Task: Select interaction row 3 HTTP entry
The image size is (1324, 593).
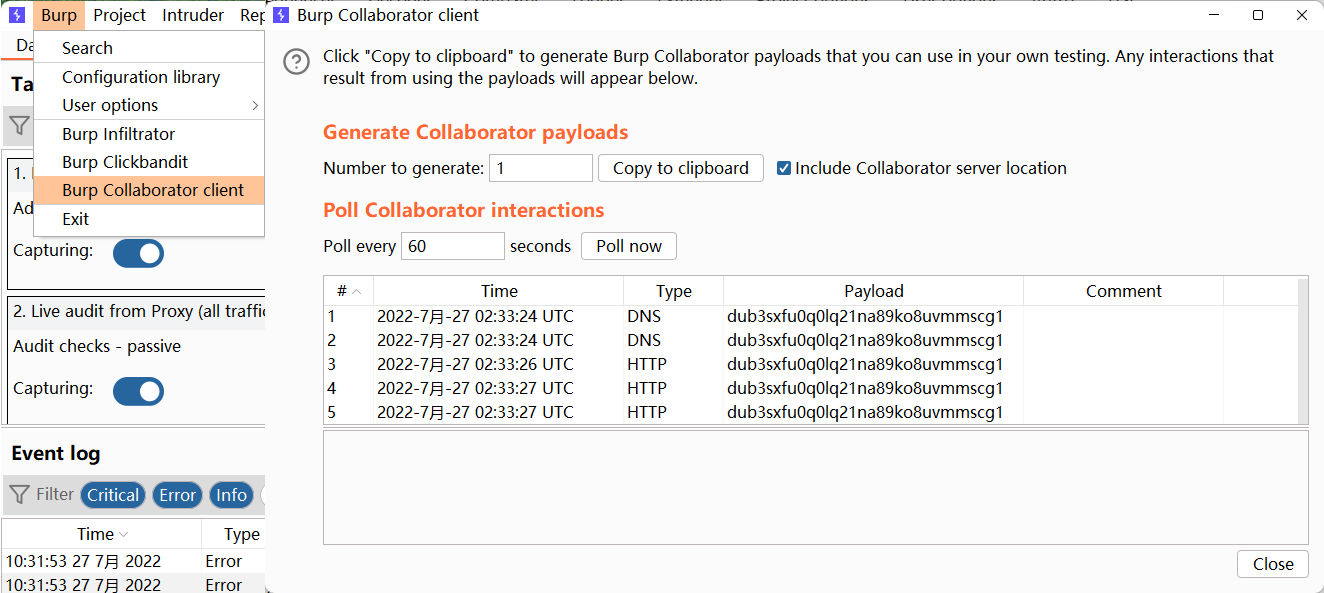Action: pyautogui.click(x=810, y=364)
